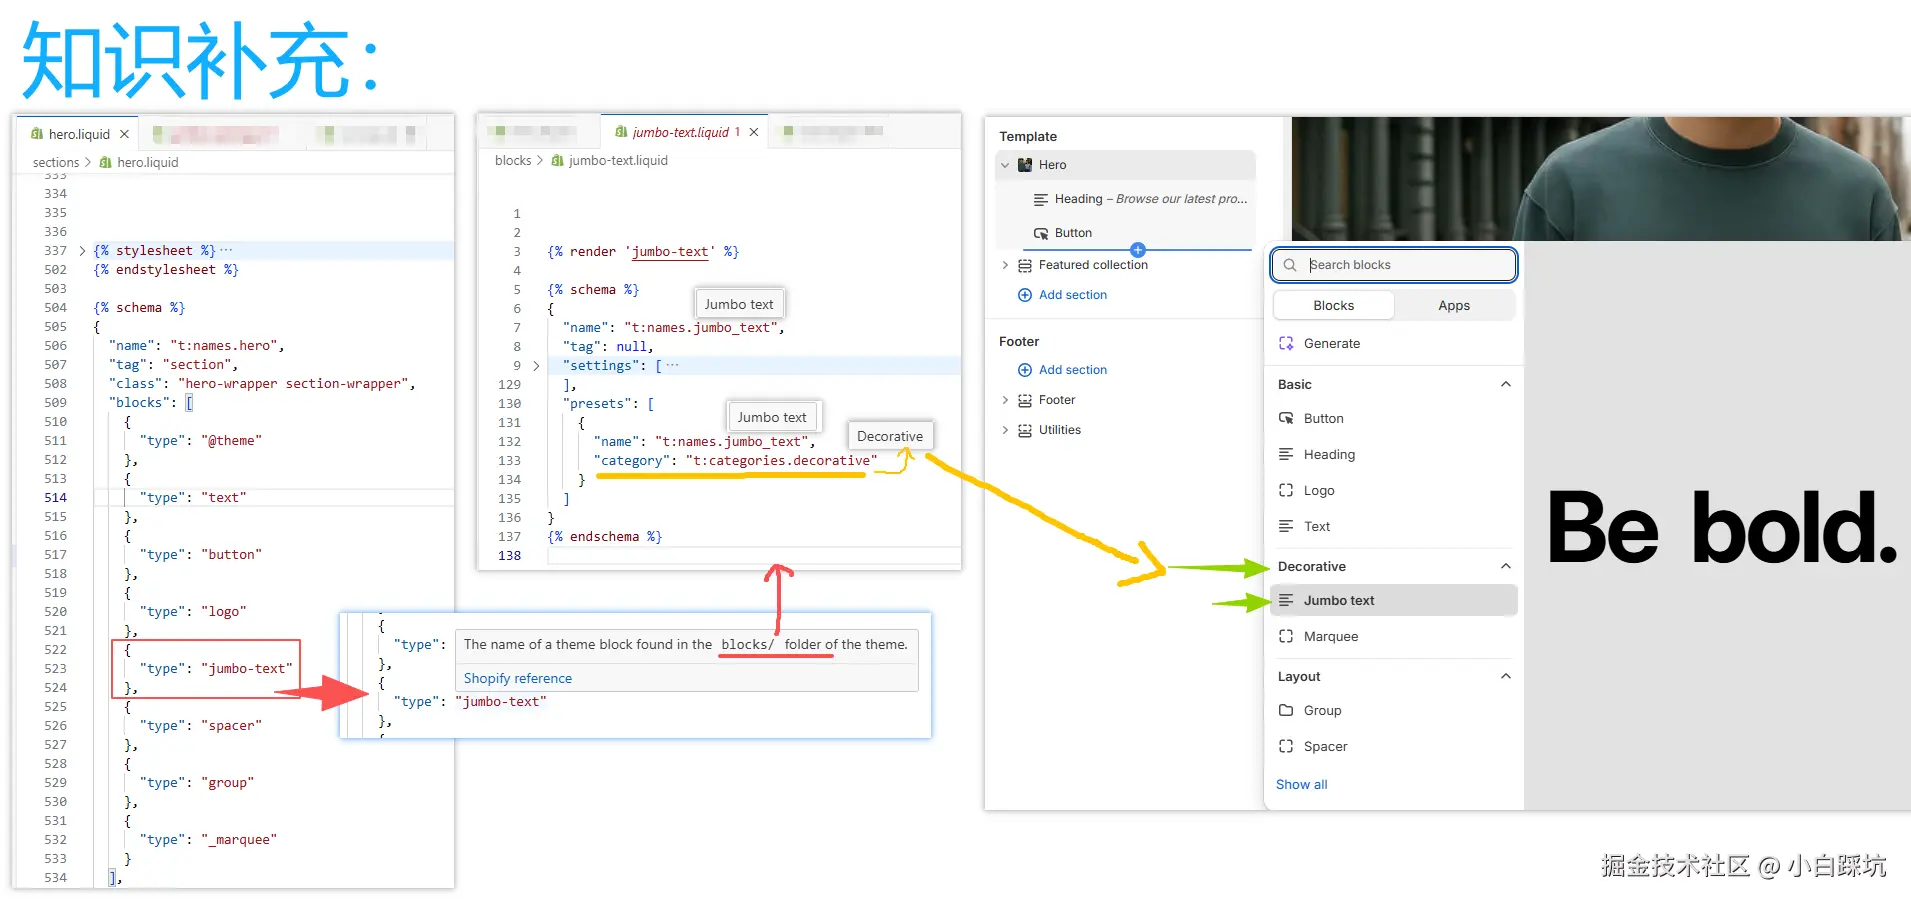Image resolution: width=1911 pixels, height=904 pixels.
Task: Click the Featured collection section icon
Action: pos(1025,265)
